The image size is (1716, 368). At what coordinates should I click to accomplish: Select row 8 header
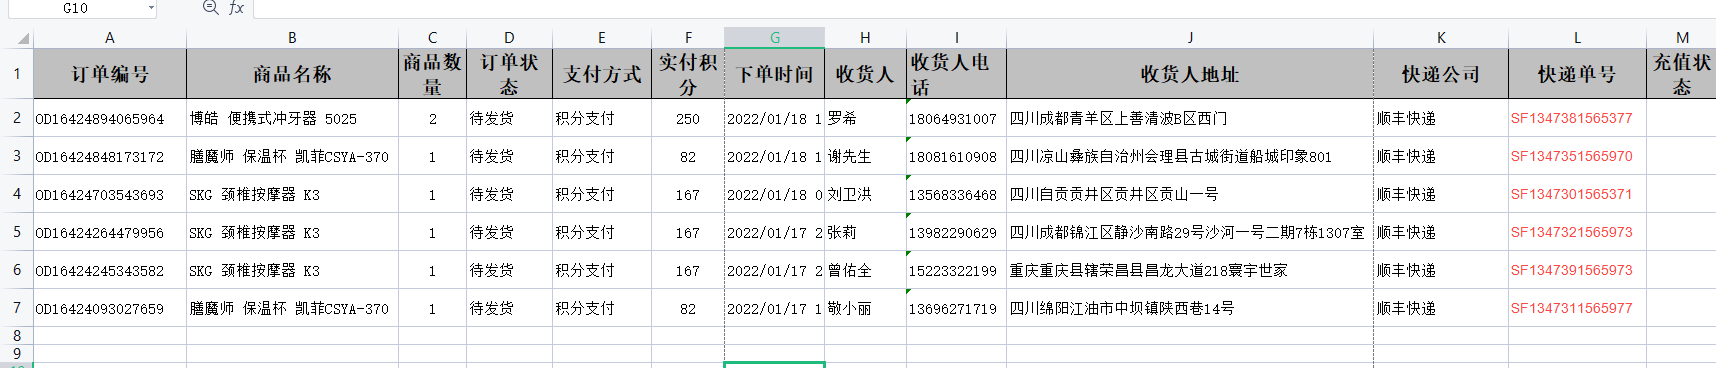[17, 336]
